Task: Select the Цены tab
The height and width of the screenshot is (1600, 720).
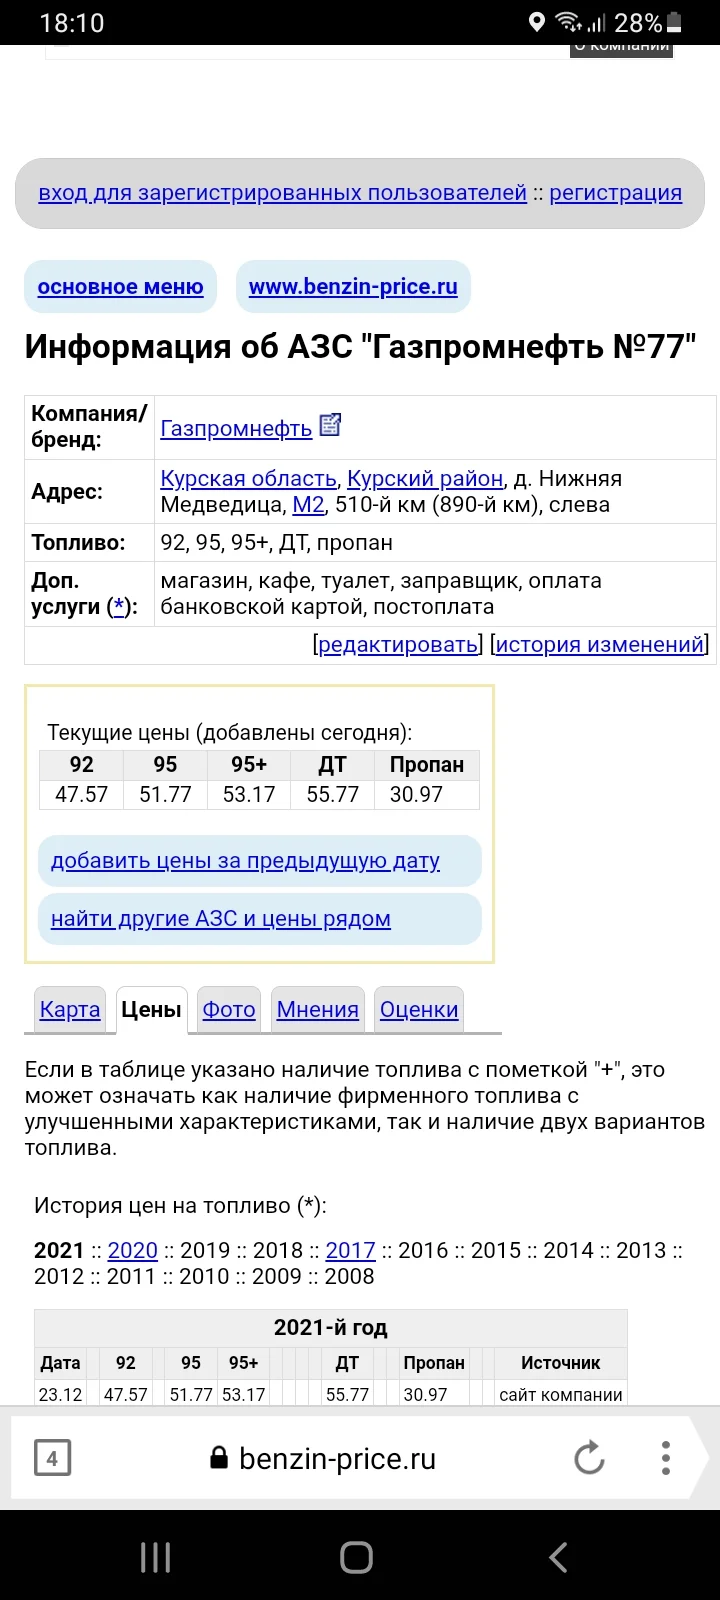Action: 151,1009
